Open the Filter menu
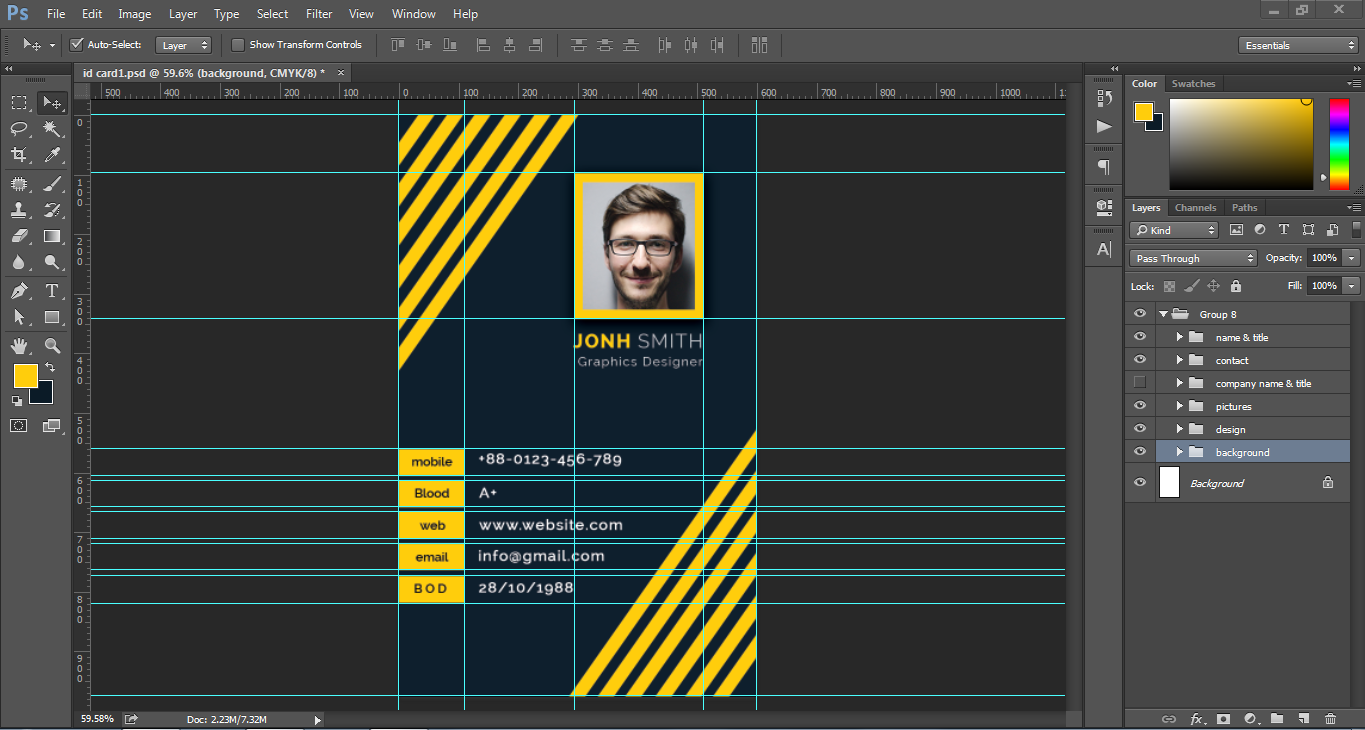 319,14
